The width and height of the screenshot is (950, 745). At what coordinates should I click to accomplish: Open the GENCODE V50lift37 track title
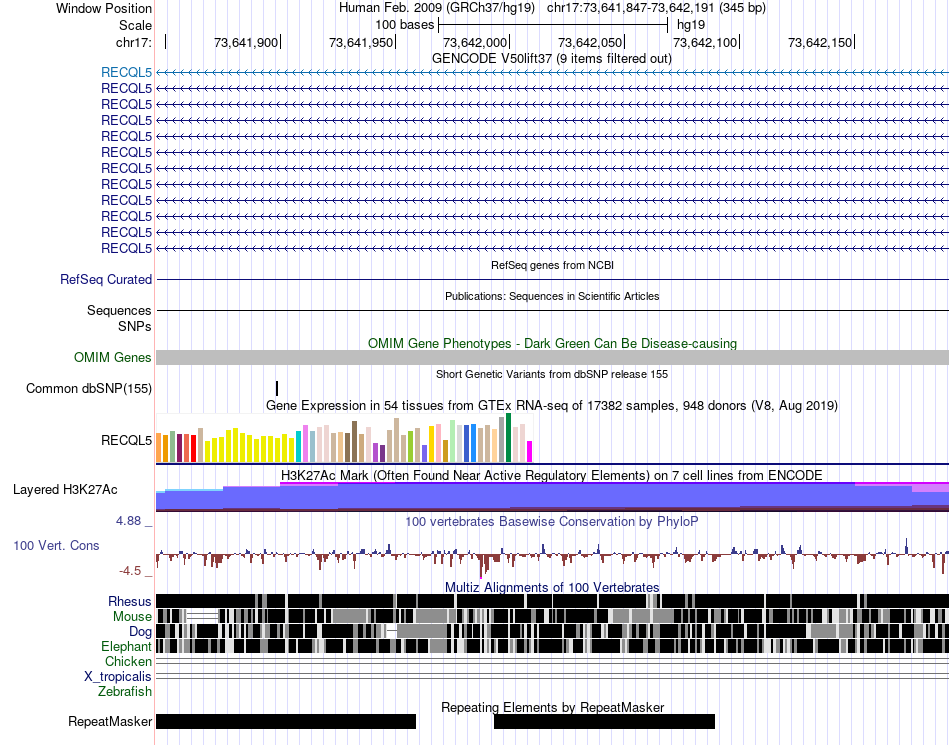(x=551, y=59)
